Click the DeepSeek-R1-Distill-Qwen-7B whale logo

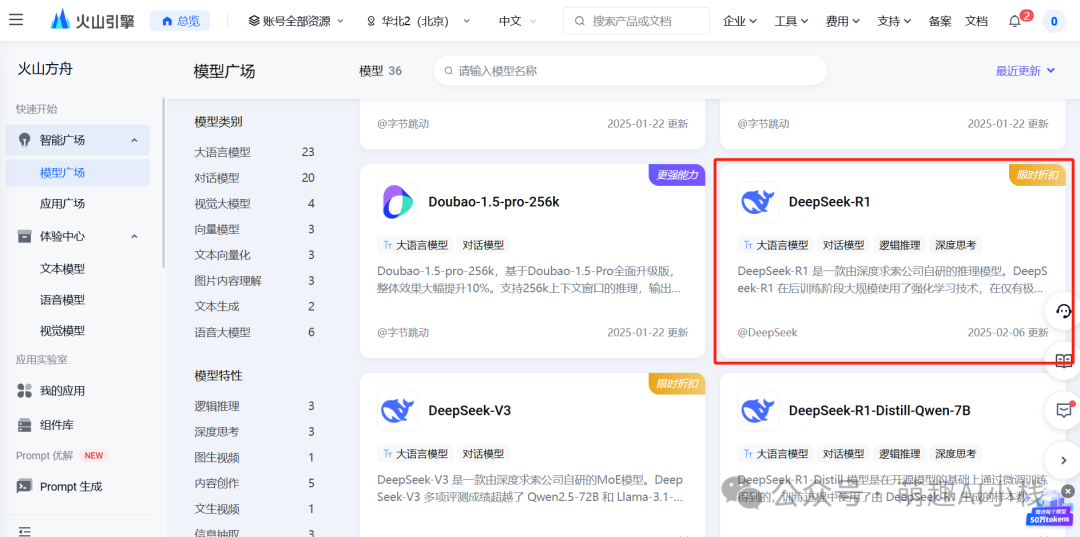pos(758,411)
